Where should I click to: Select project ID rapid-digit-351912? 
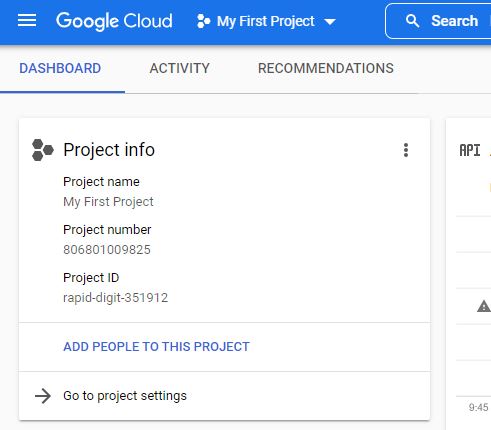pyautogui.click(x=116, y=298)
